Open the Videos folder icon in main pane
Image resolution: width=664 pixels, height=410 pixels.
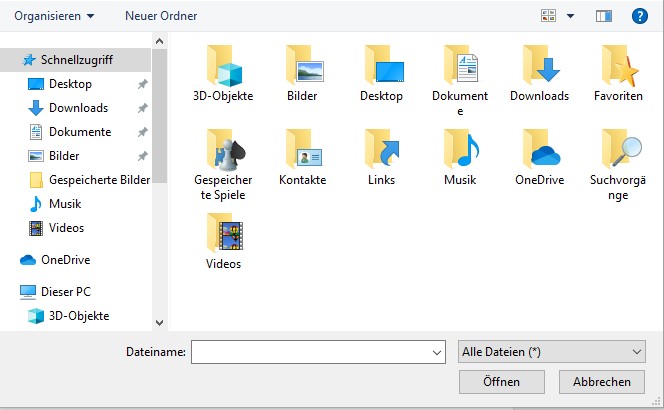point(224,233)
